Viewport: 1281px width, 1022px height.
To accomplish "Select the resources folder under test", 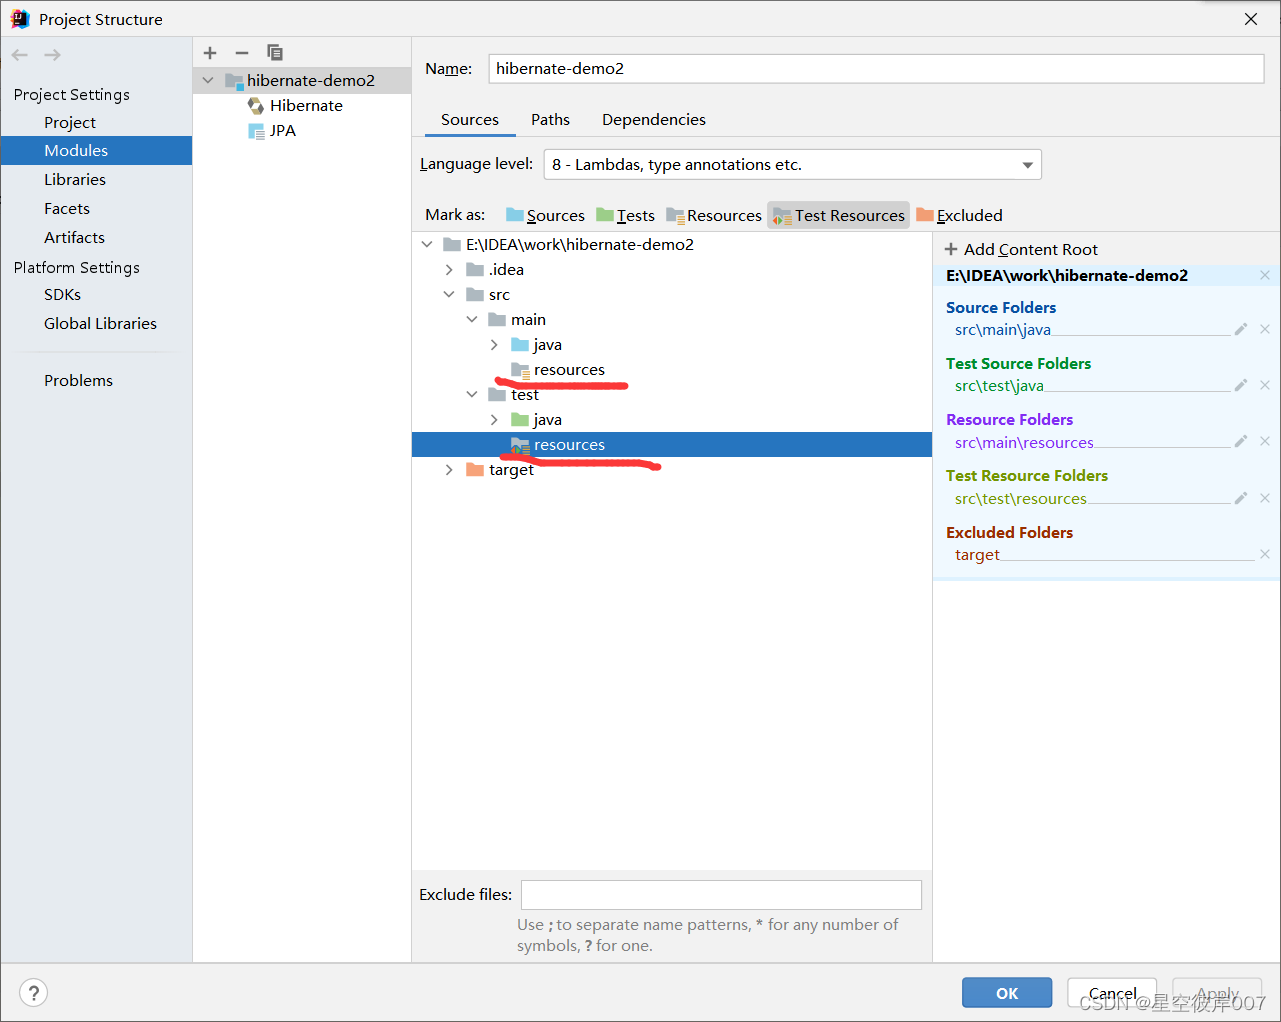I will pos(672,444).
